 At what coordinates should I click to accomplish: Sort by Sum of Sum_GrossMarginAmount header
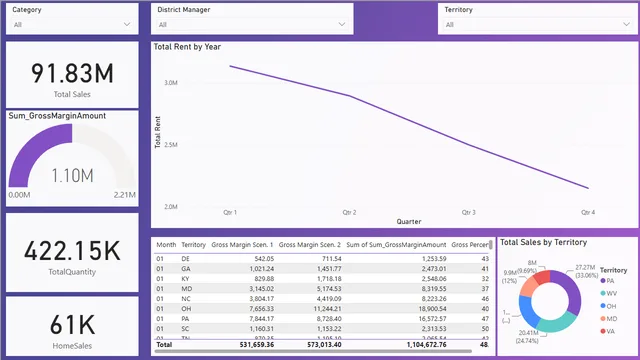[396, 245]
